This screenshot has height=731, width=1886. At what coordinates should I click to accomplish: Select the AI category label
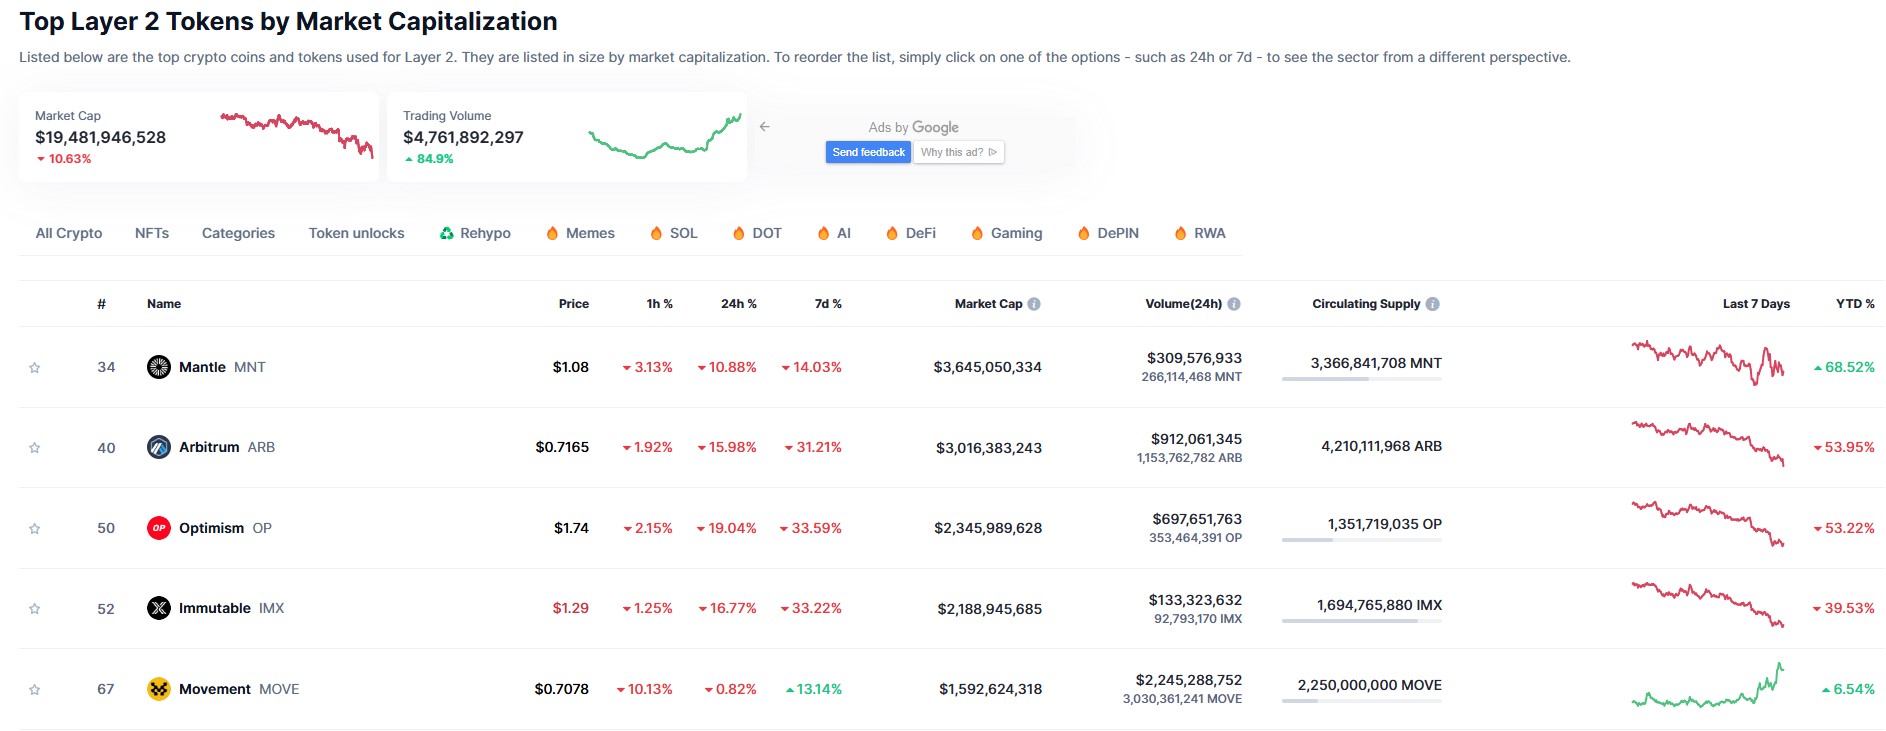pos(844,233)
